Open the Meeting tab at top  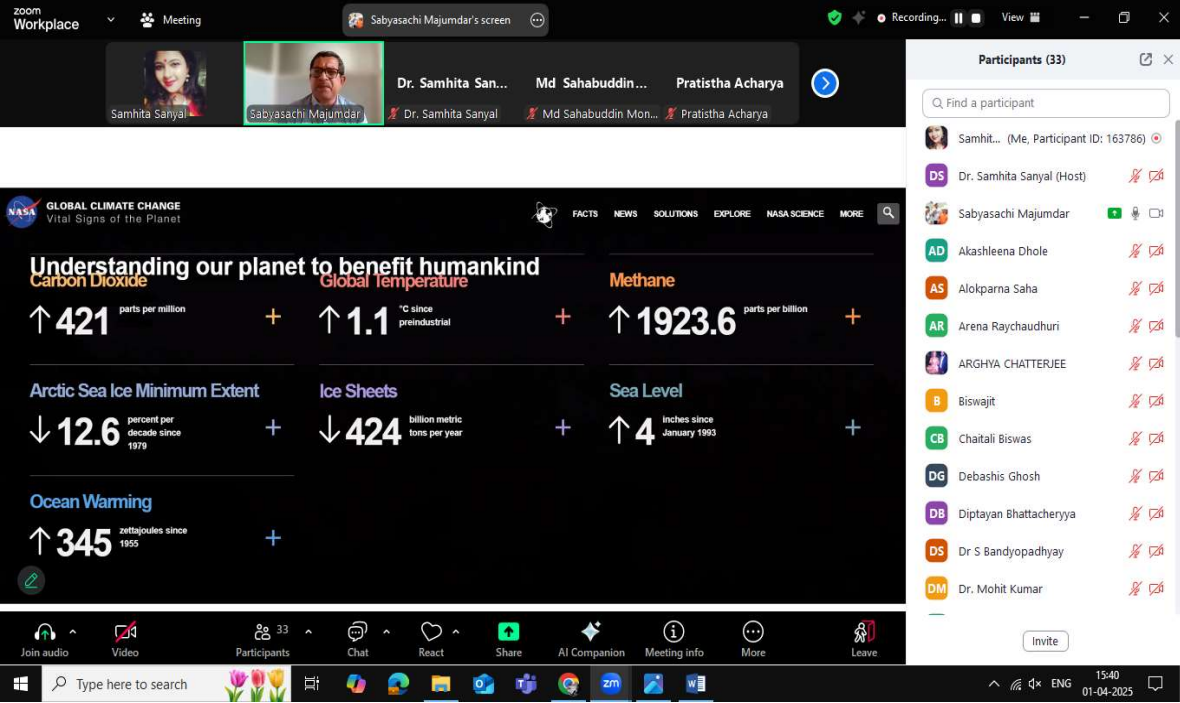pyautogui.click(x=171, y=20)
